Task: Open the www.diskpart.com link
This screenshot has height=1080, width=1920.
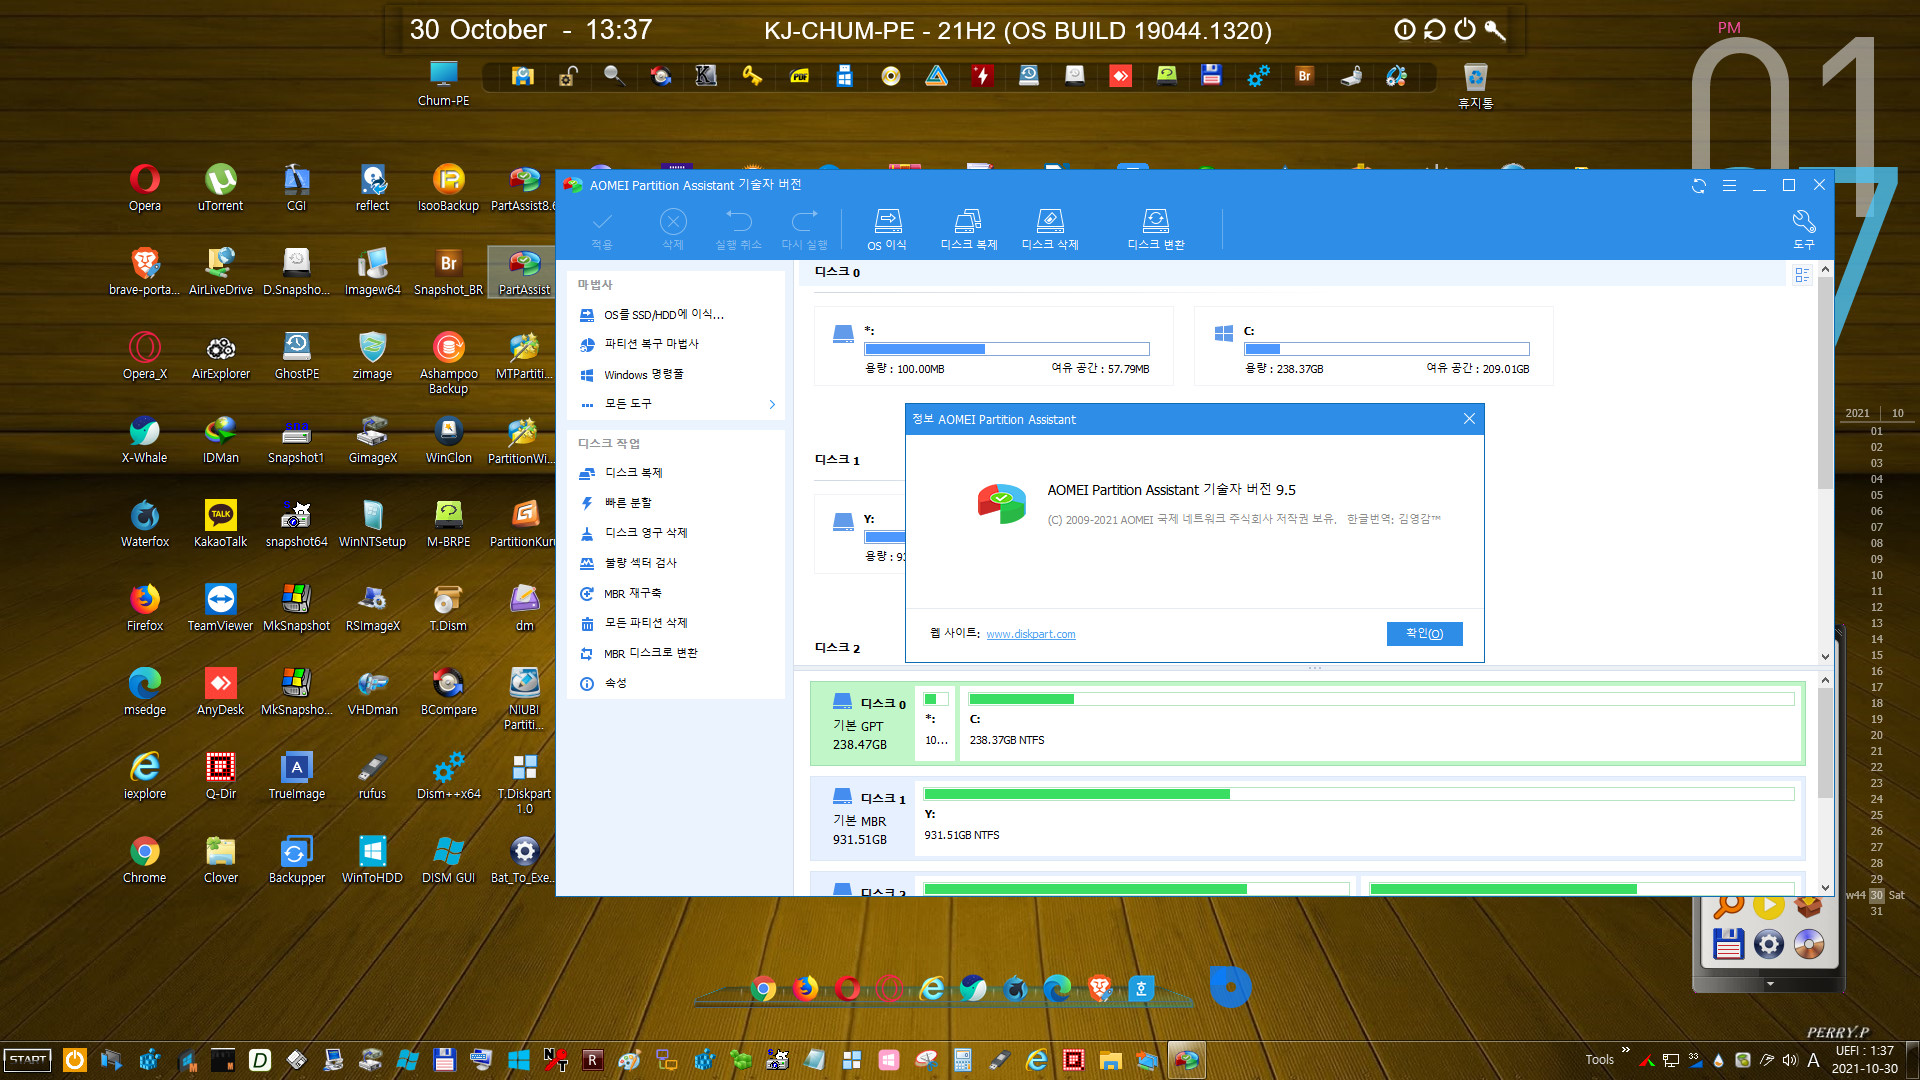Action: click(1030, 634)
